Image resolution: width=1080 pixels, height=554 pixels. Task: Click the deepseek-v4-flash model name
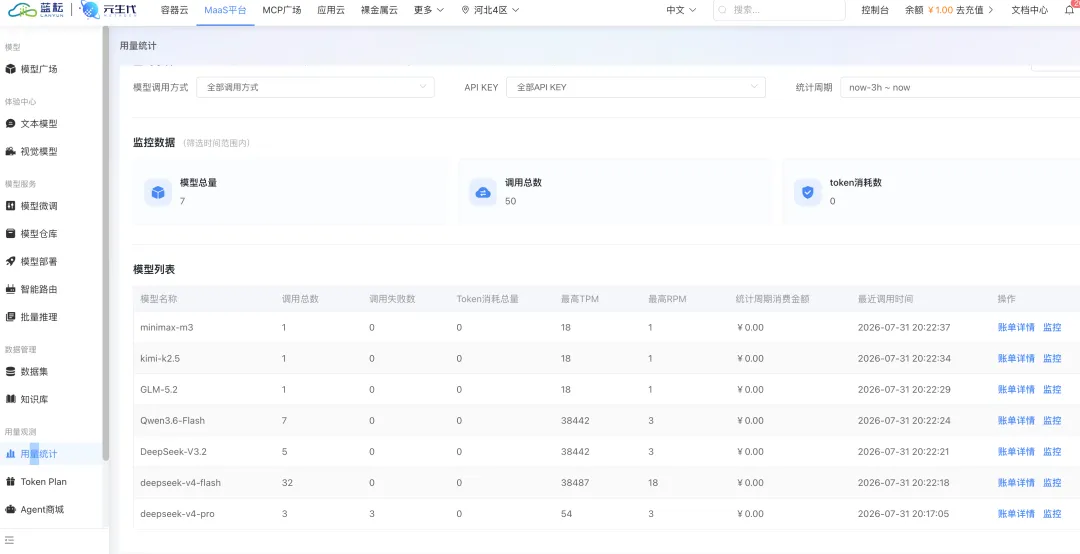click(180, 482)
